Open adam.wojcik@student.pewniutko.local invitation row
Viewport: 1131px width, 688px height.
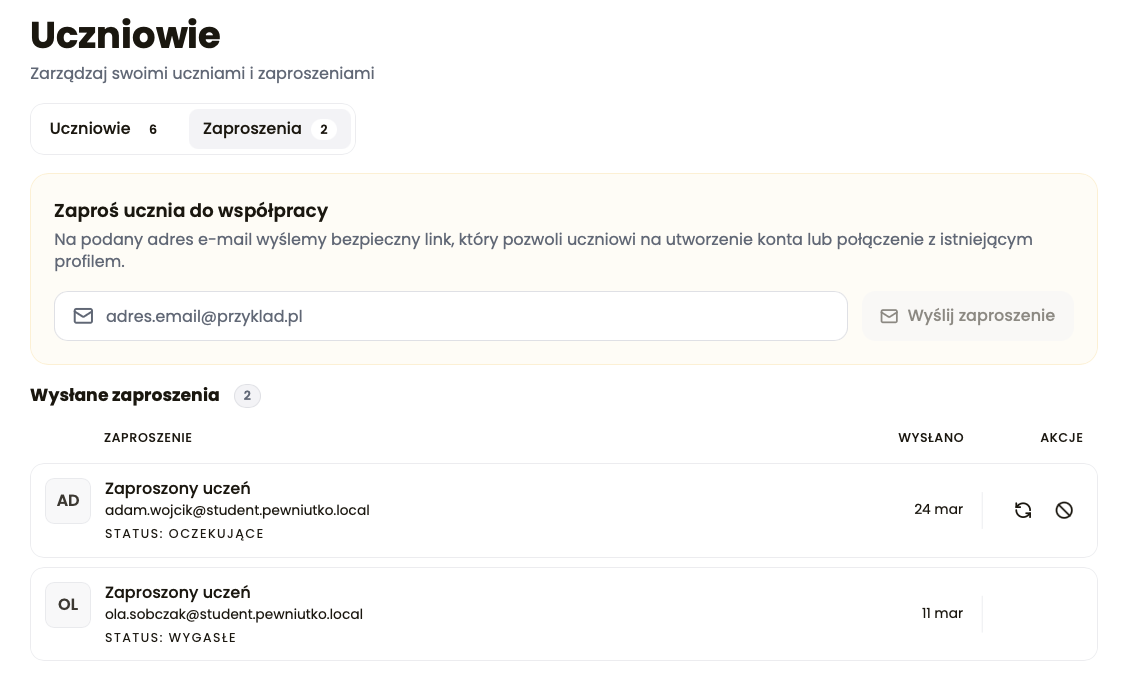pos(564,511)
